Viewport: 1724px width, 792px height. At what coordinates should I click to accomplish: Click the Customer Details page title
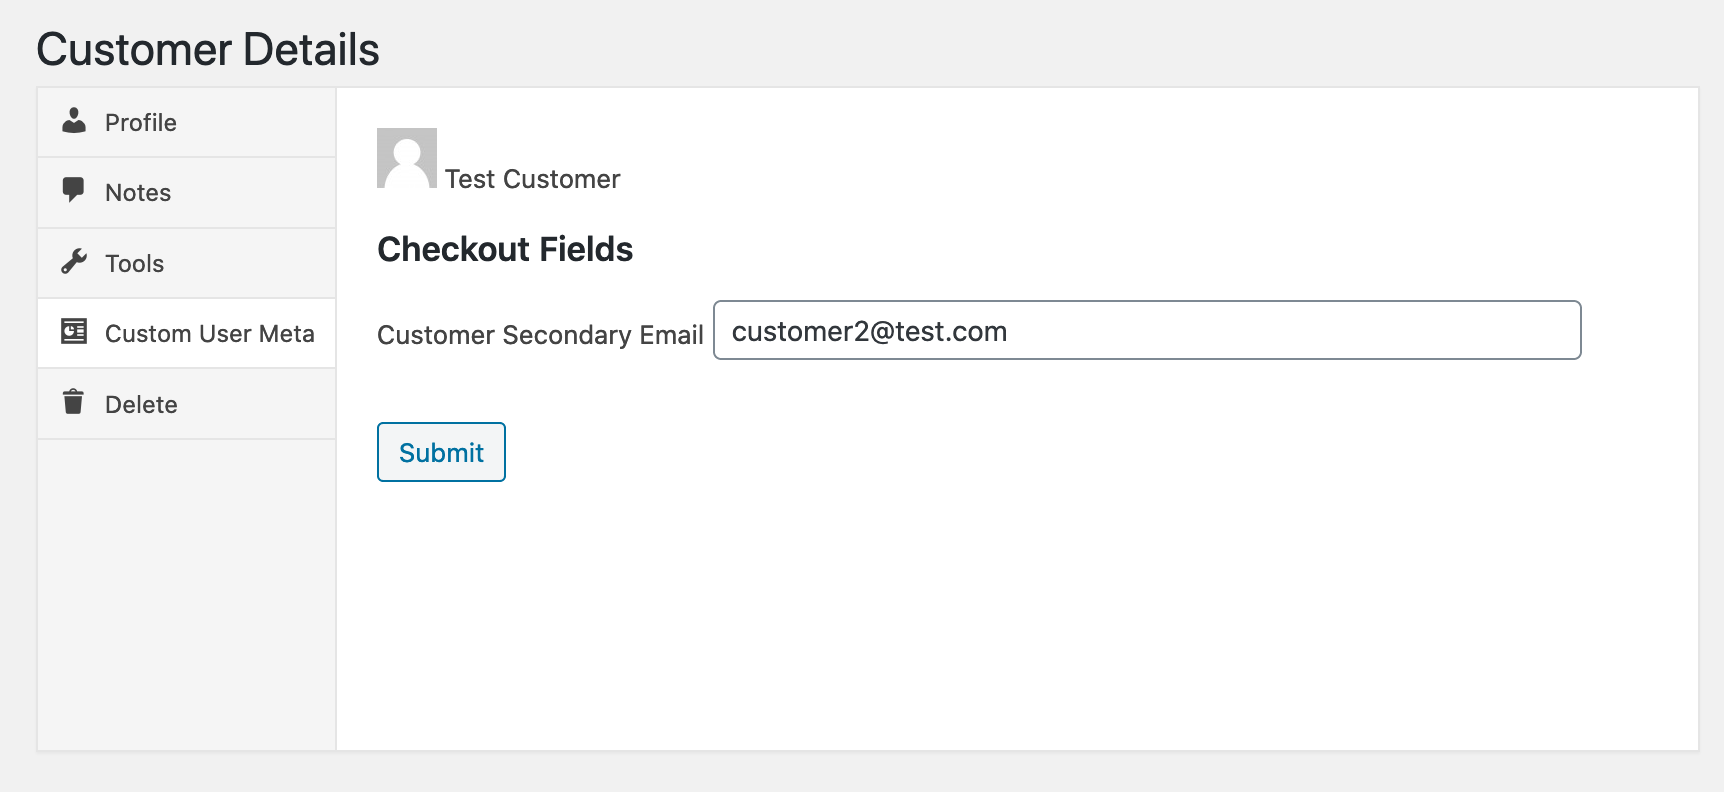[208, 50]
